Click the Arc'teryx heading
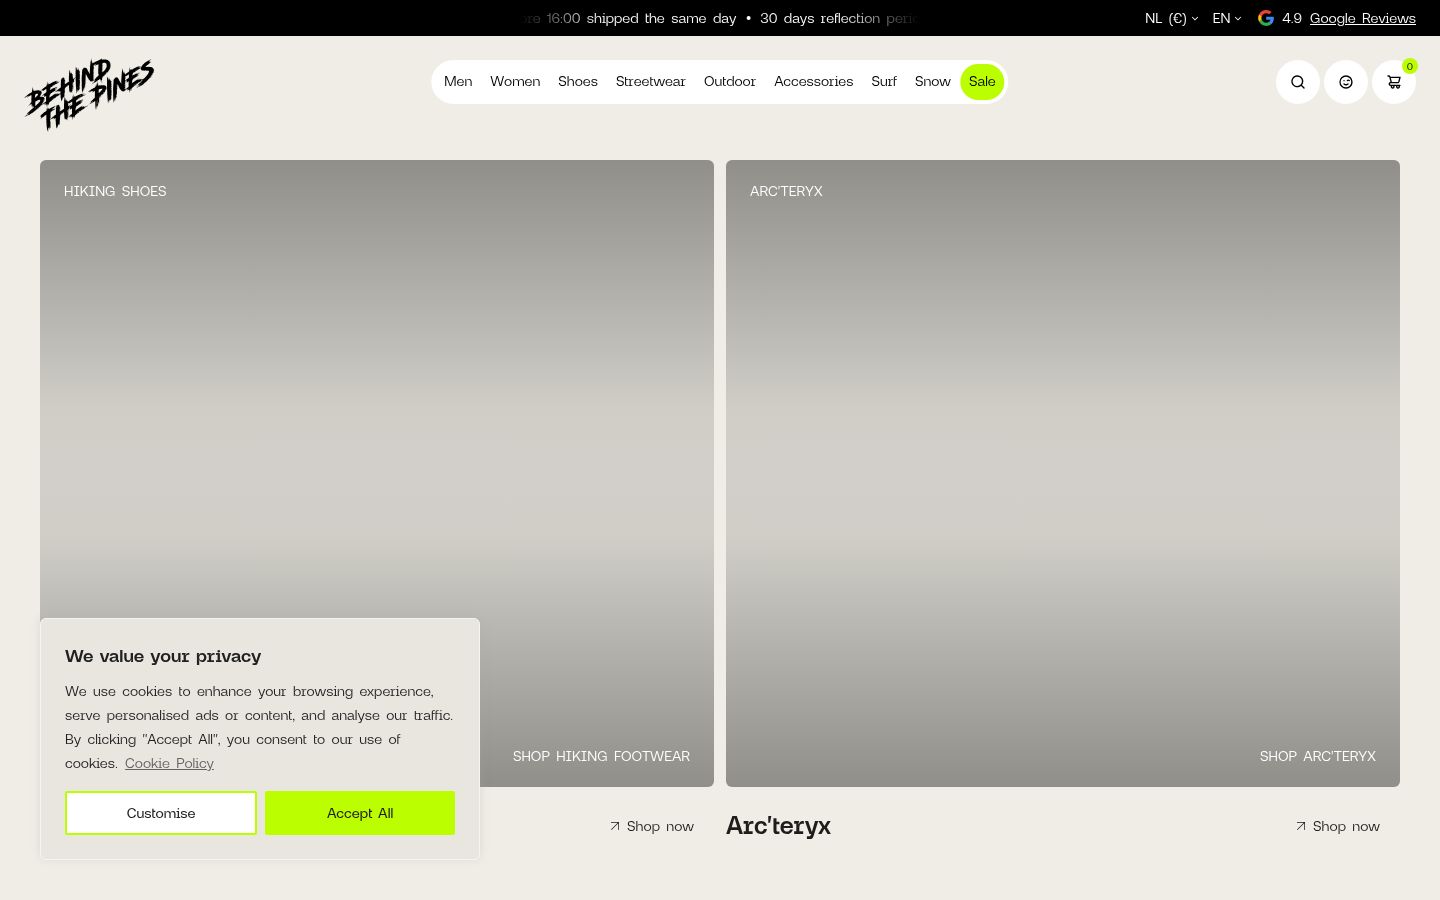The height and width of the screenshot is (900, 1440). click(x=778, y=826)
